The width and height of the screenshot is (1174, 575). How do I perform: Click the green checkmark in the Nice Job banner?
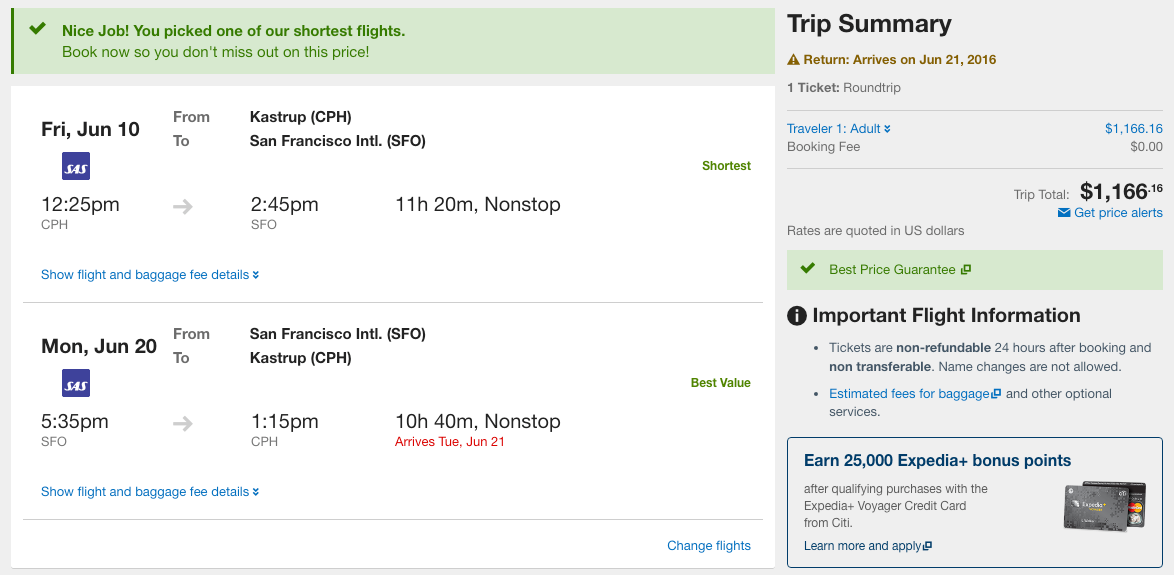pos(38,29)
